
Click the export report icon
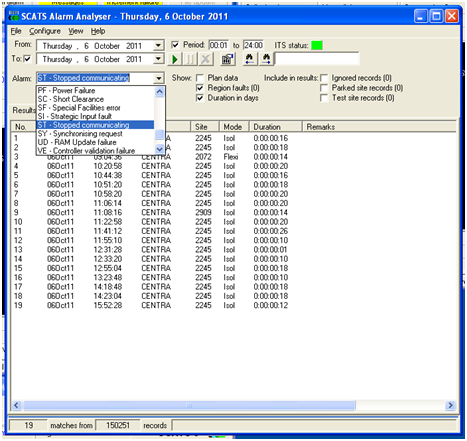[228, 59]
